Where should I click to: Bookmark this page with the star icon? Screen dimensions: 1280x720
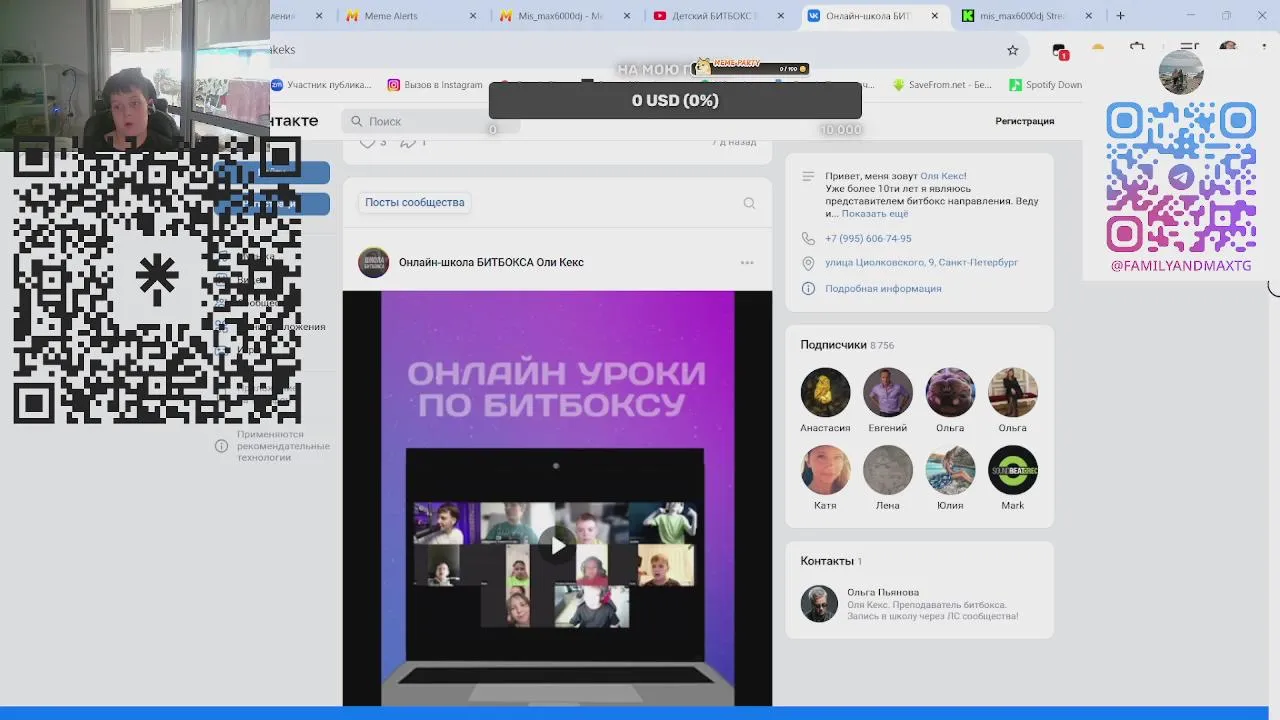point(1012,50)
